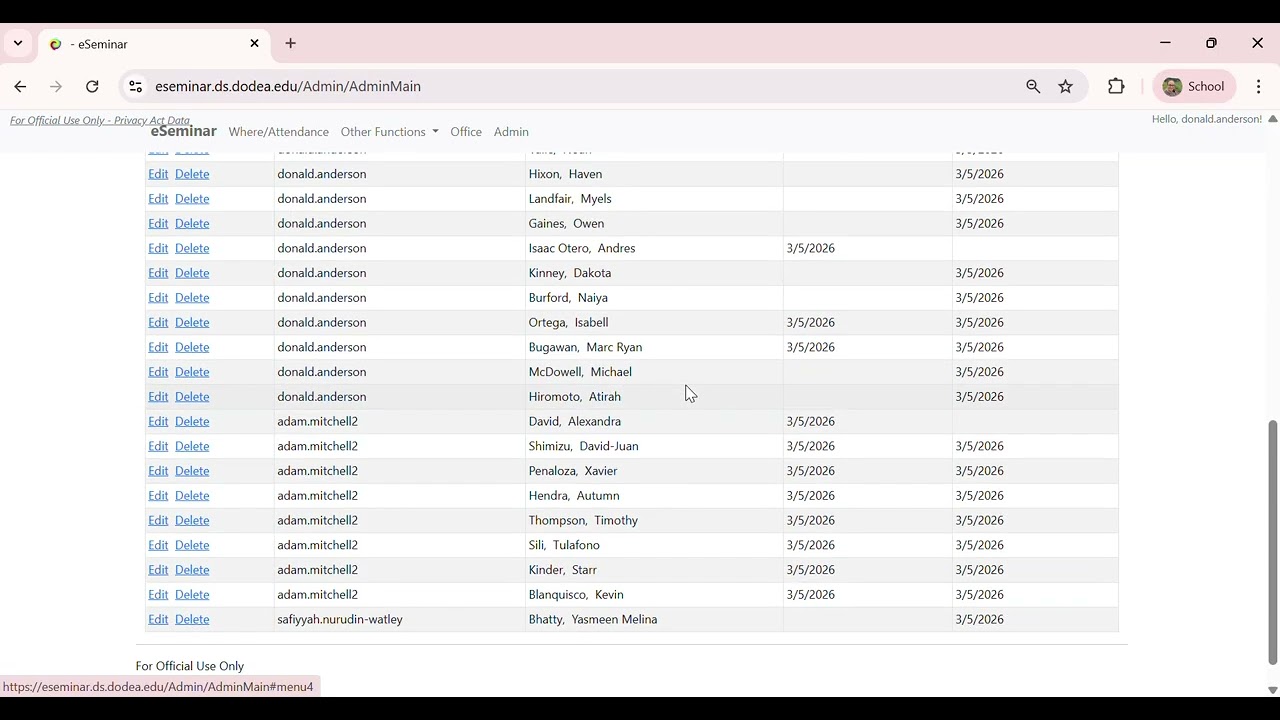The height and width of the screenshot is (720, 1280).
Task: Click the zoom magnifier icon in address bar
Action: [x=1033, y=87]
